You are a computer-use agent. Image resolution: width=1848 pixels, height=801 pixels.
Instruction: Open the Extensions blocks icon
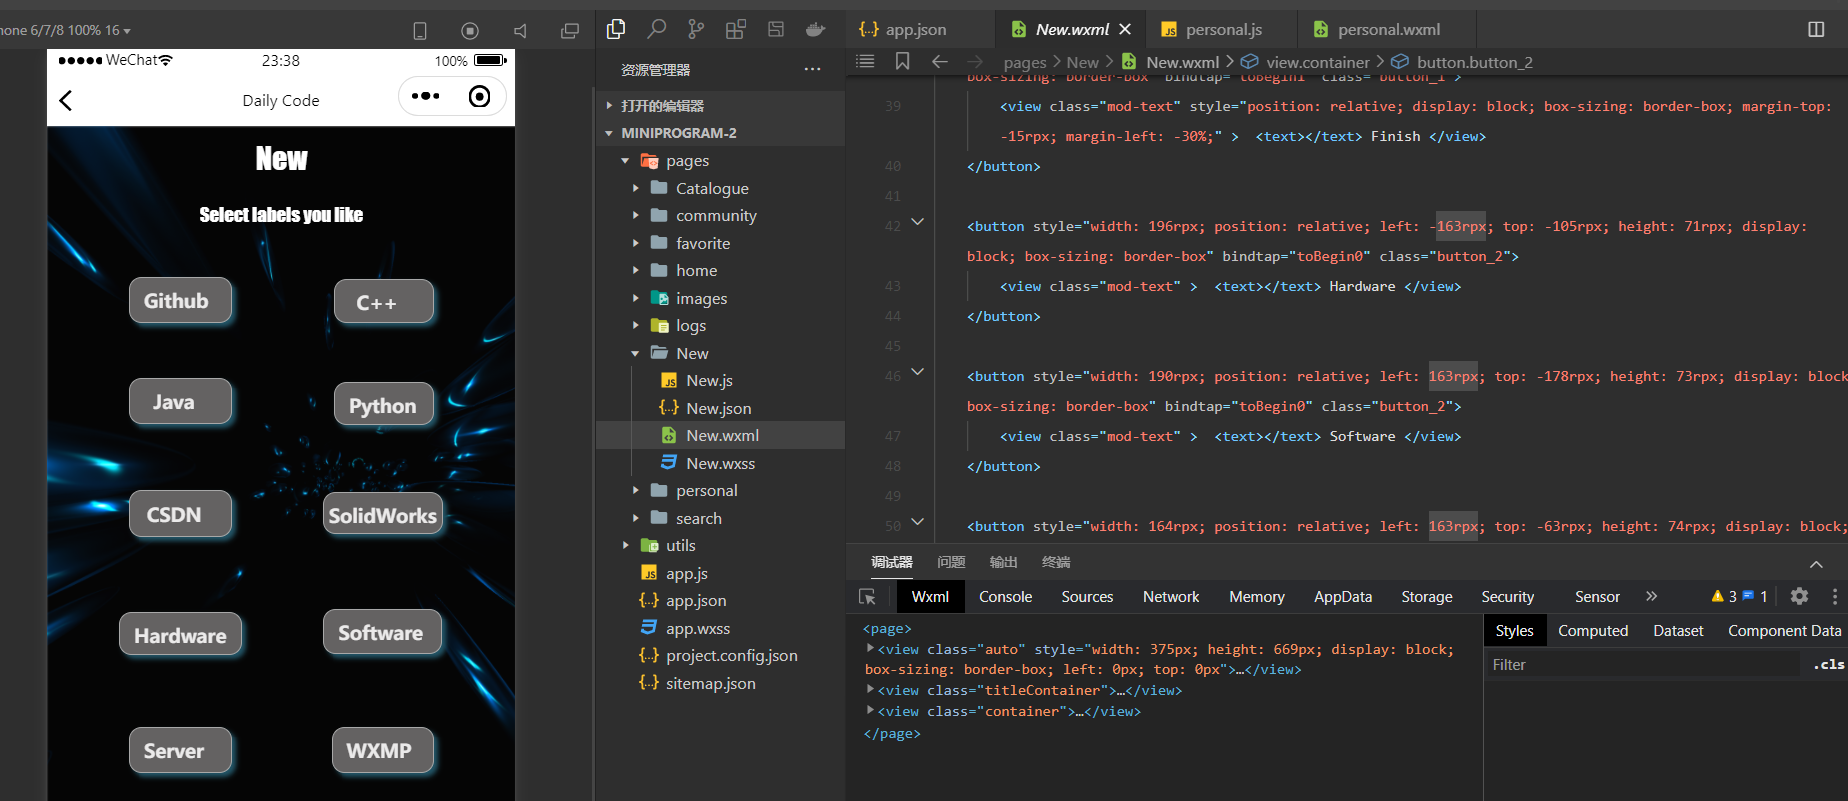736,29
